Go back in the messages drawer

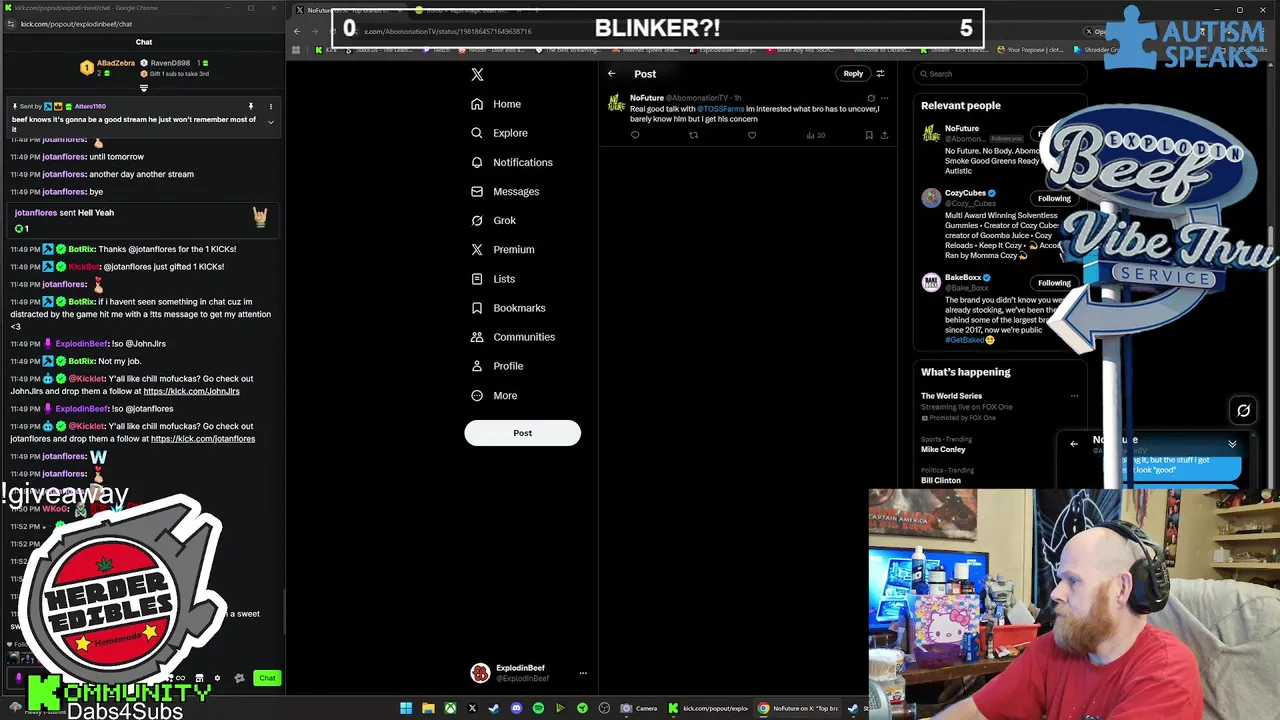1074,444
